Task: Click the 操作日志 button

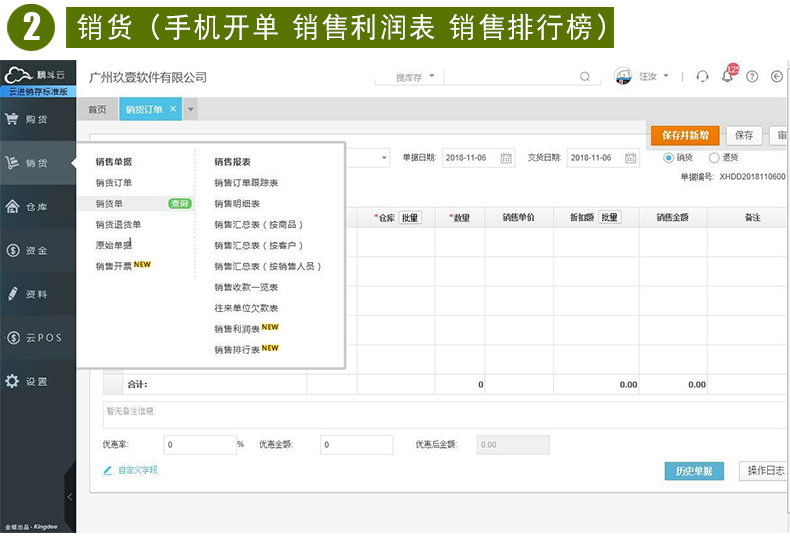Action: click(765, 471)
